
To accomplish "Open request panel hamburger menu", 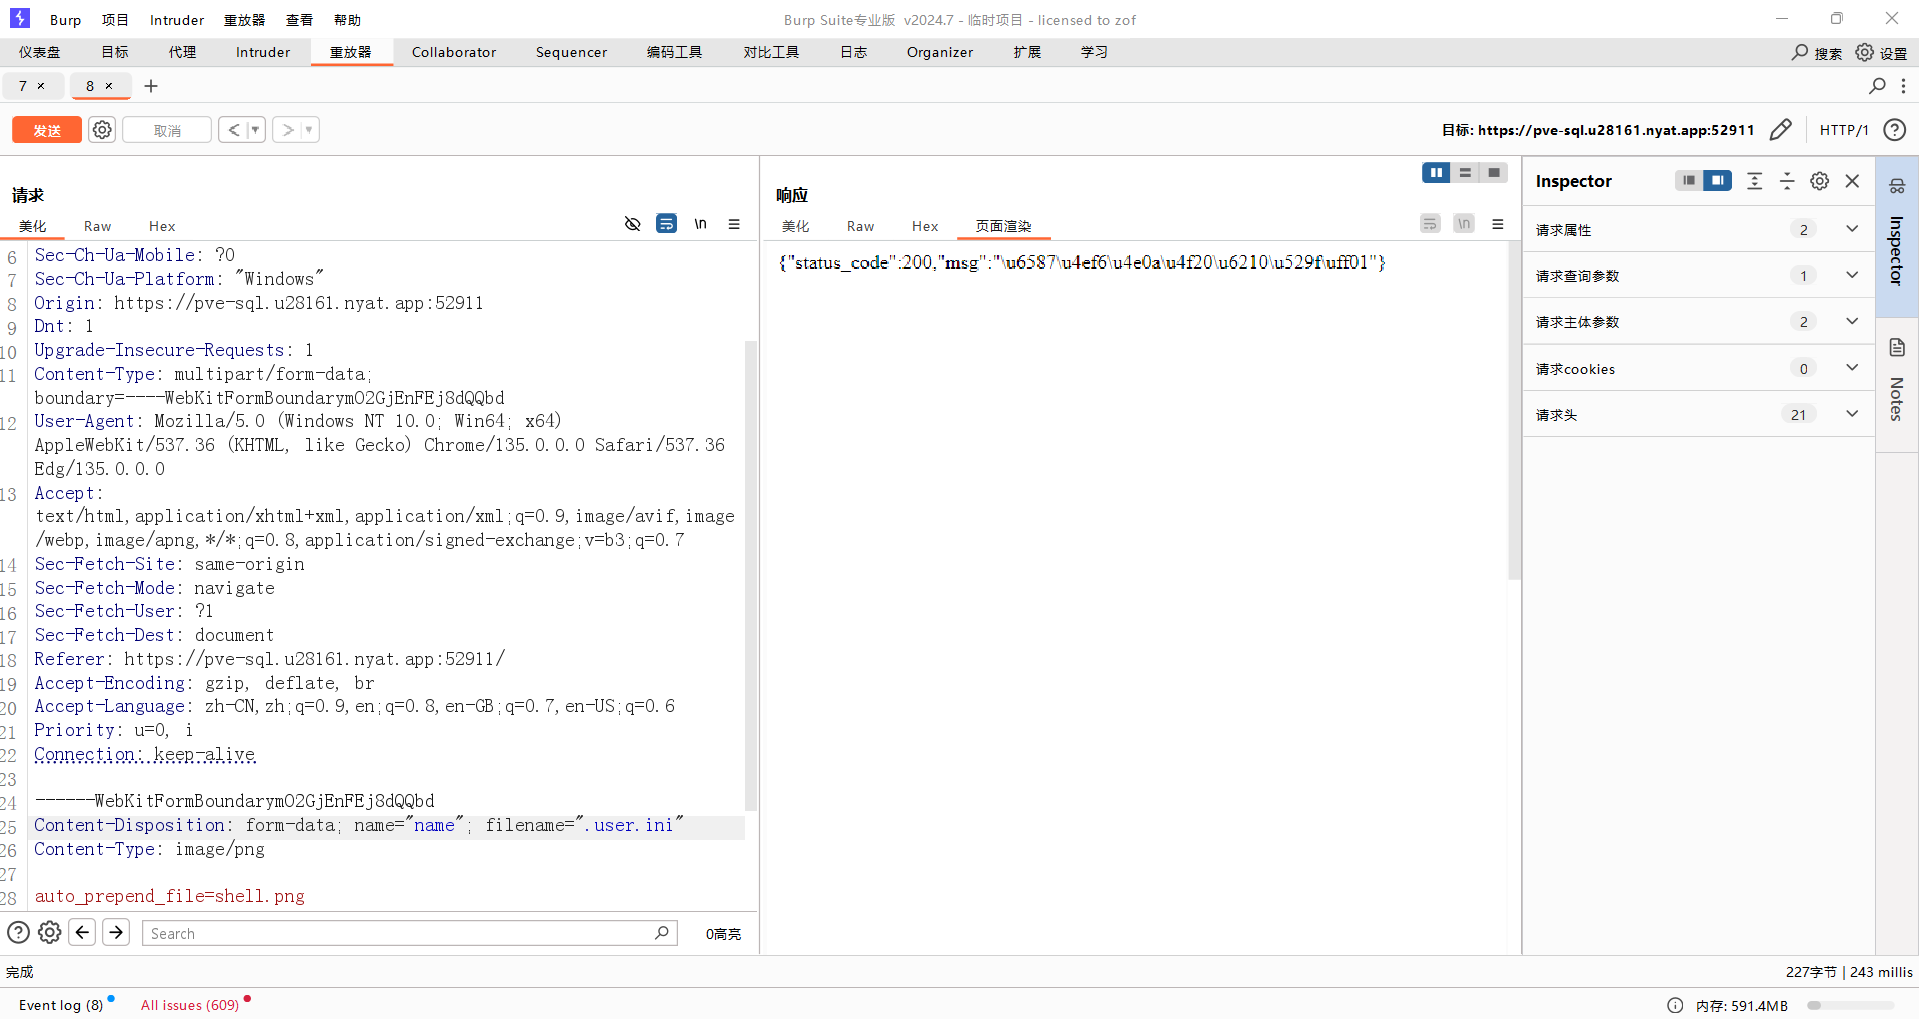I will [x=734, y=223].
